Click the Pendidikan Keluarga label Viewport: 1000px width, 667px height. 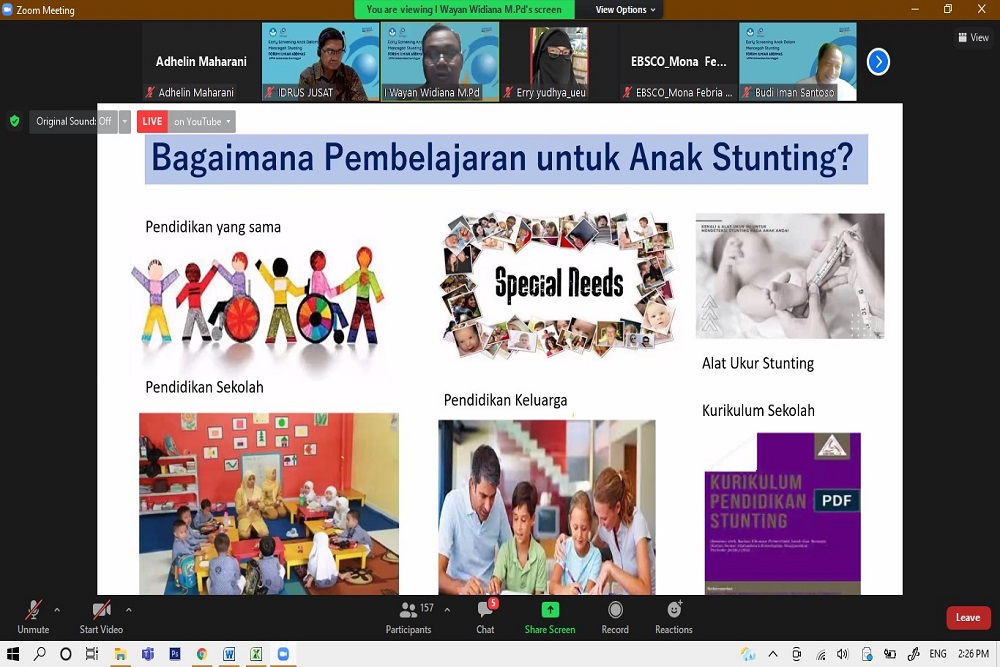pyautogui.click(x=505, y=400)
